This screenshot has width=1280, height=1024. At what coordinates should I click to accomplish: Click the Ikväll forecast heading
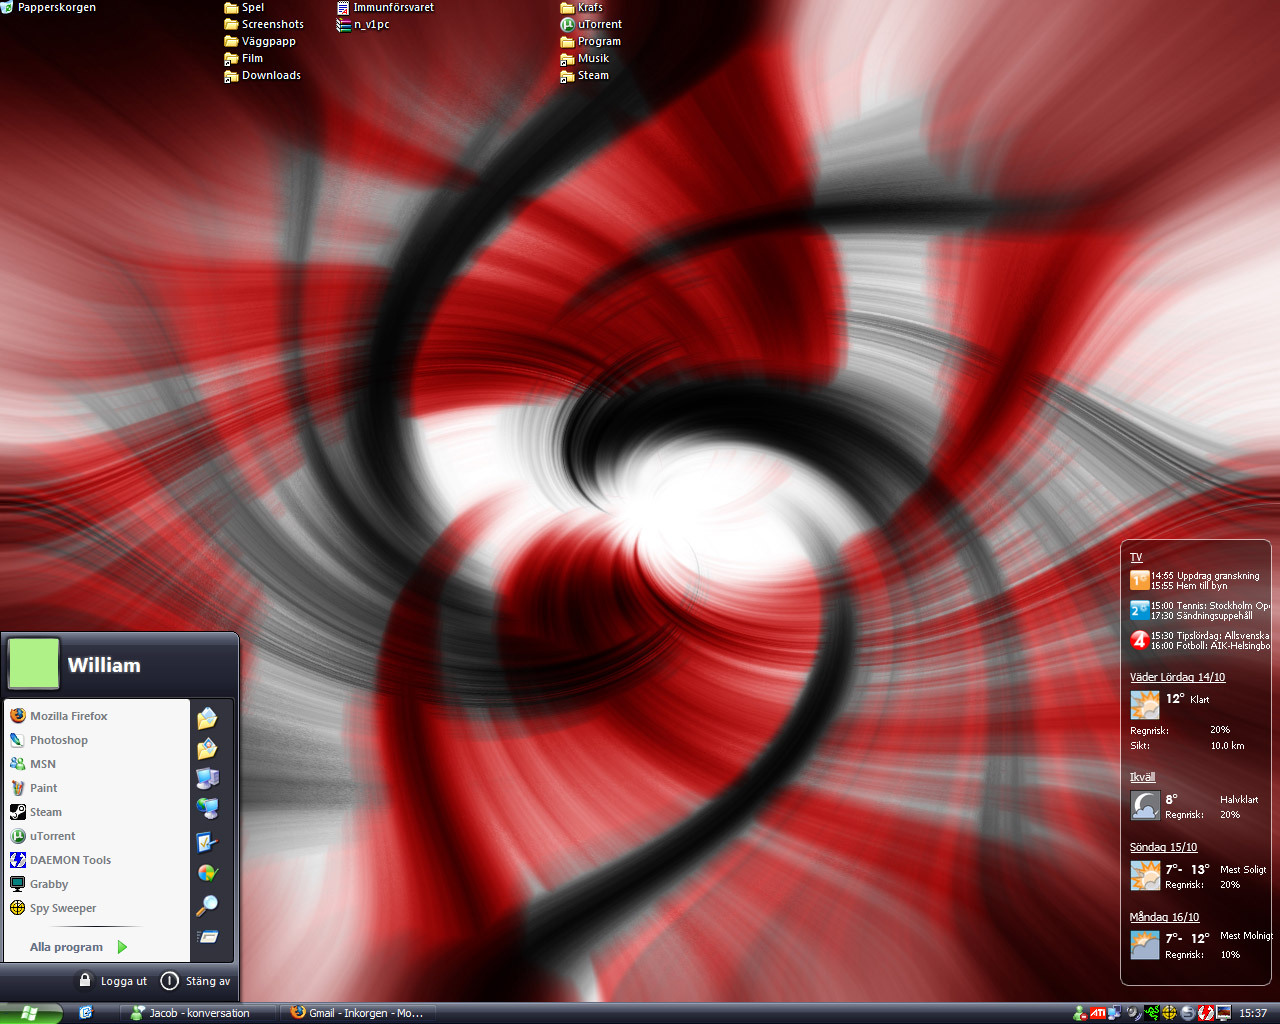tap(1143, 777)
